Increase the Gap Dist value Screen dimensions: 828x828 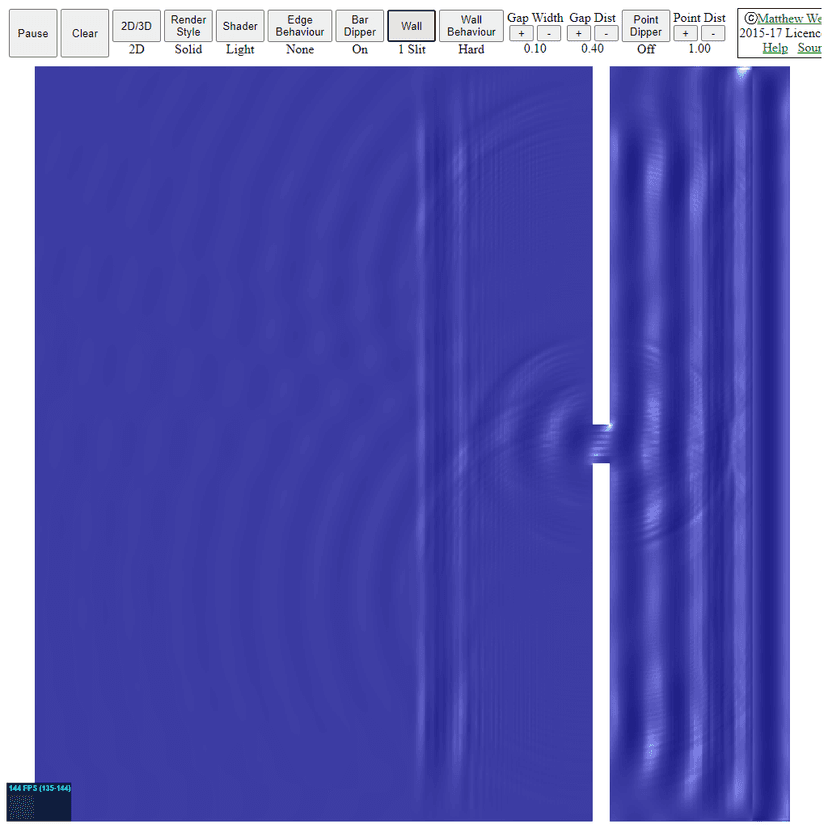pos(578,32)
